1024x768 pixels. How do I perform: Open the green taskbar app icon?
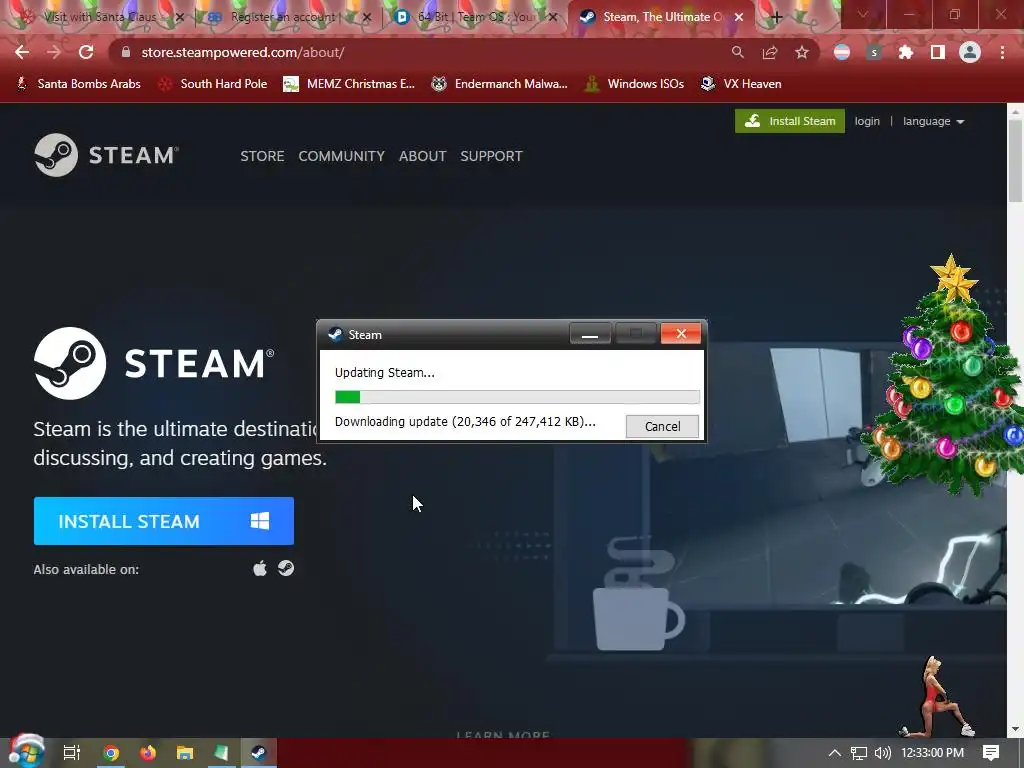pyautogui.click(x=221, y=753)
